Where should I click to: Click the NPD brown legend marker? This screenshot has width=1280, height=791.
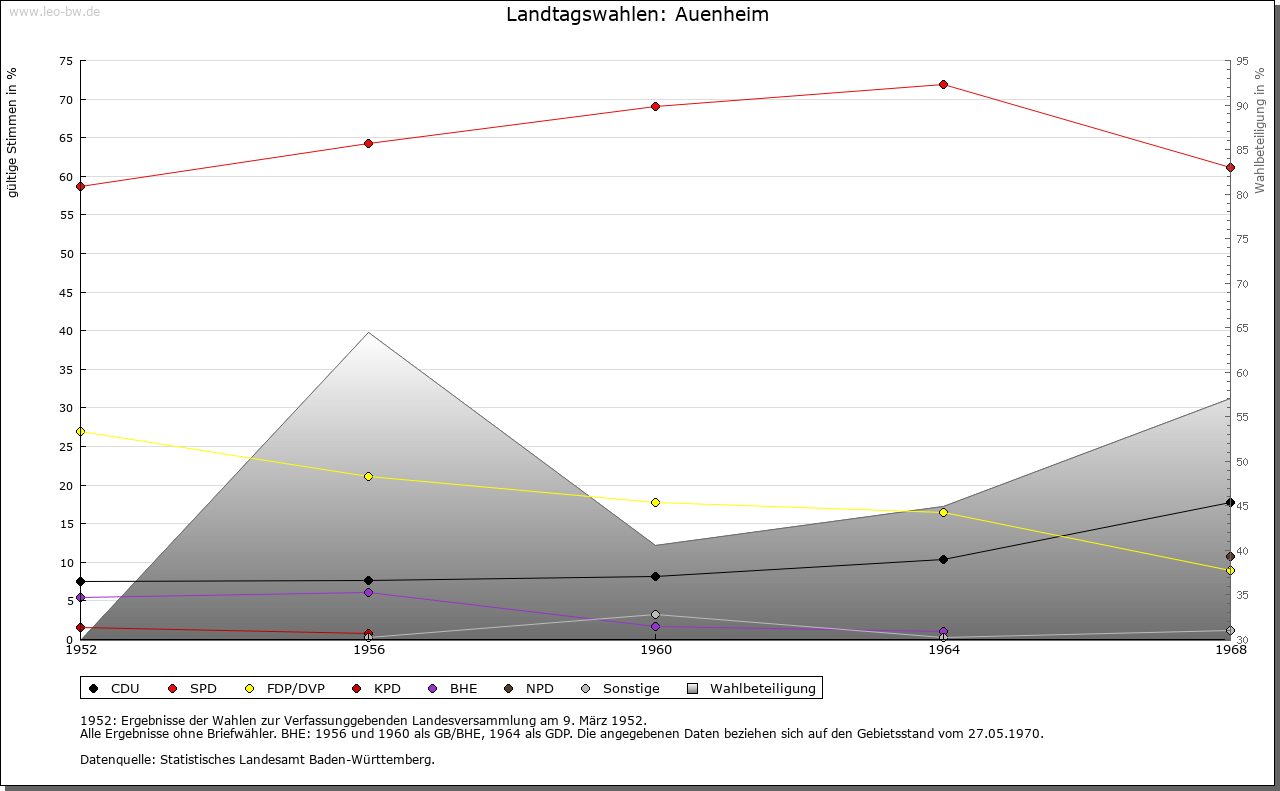pyautogui.click(x=509, y=688)
